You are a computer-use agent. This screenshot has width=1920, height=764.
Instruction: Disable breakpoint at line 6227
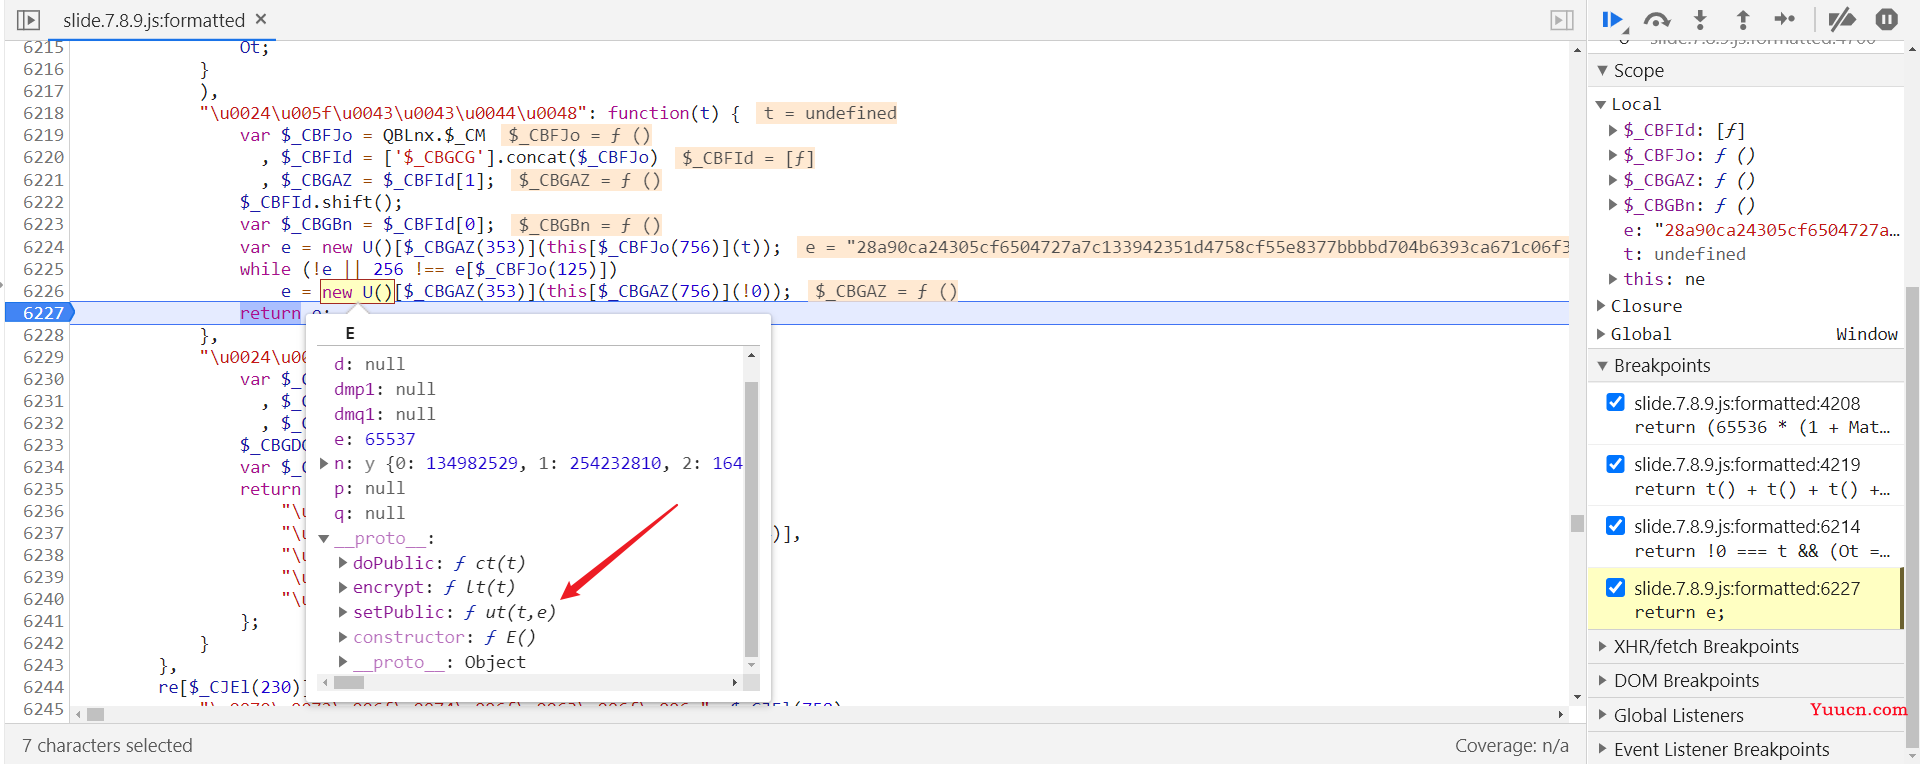(1615, 587)
